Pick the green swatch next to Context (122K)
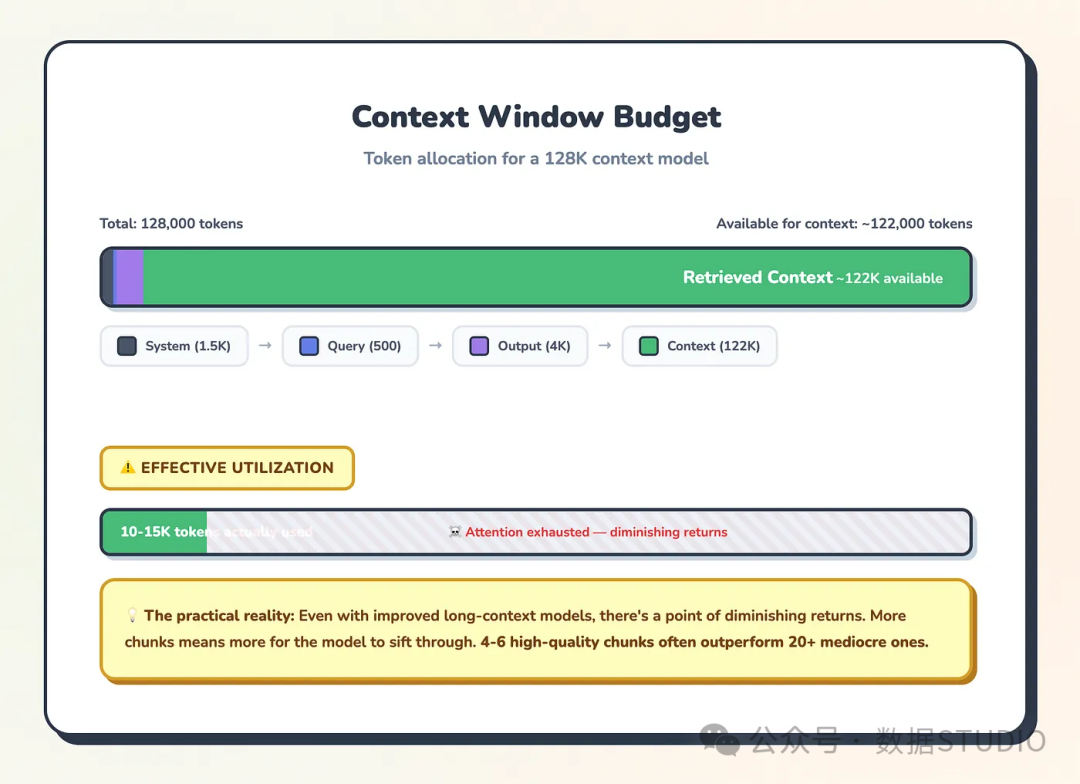Image resolution: width=1080 pixels, height=784 pixels. coord(649,346)
